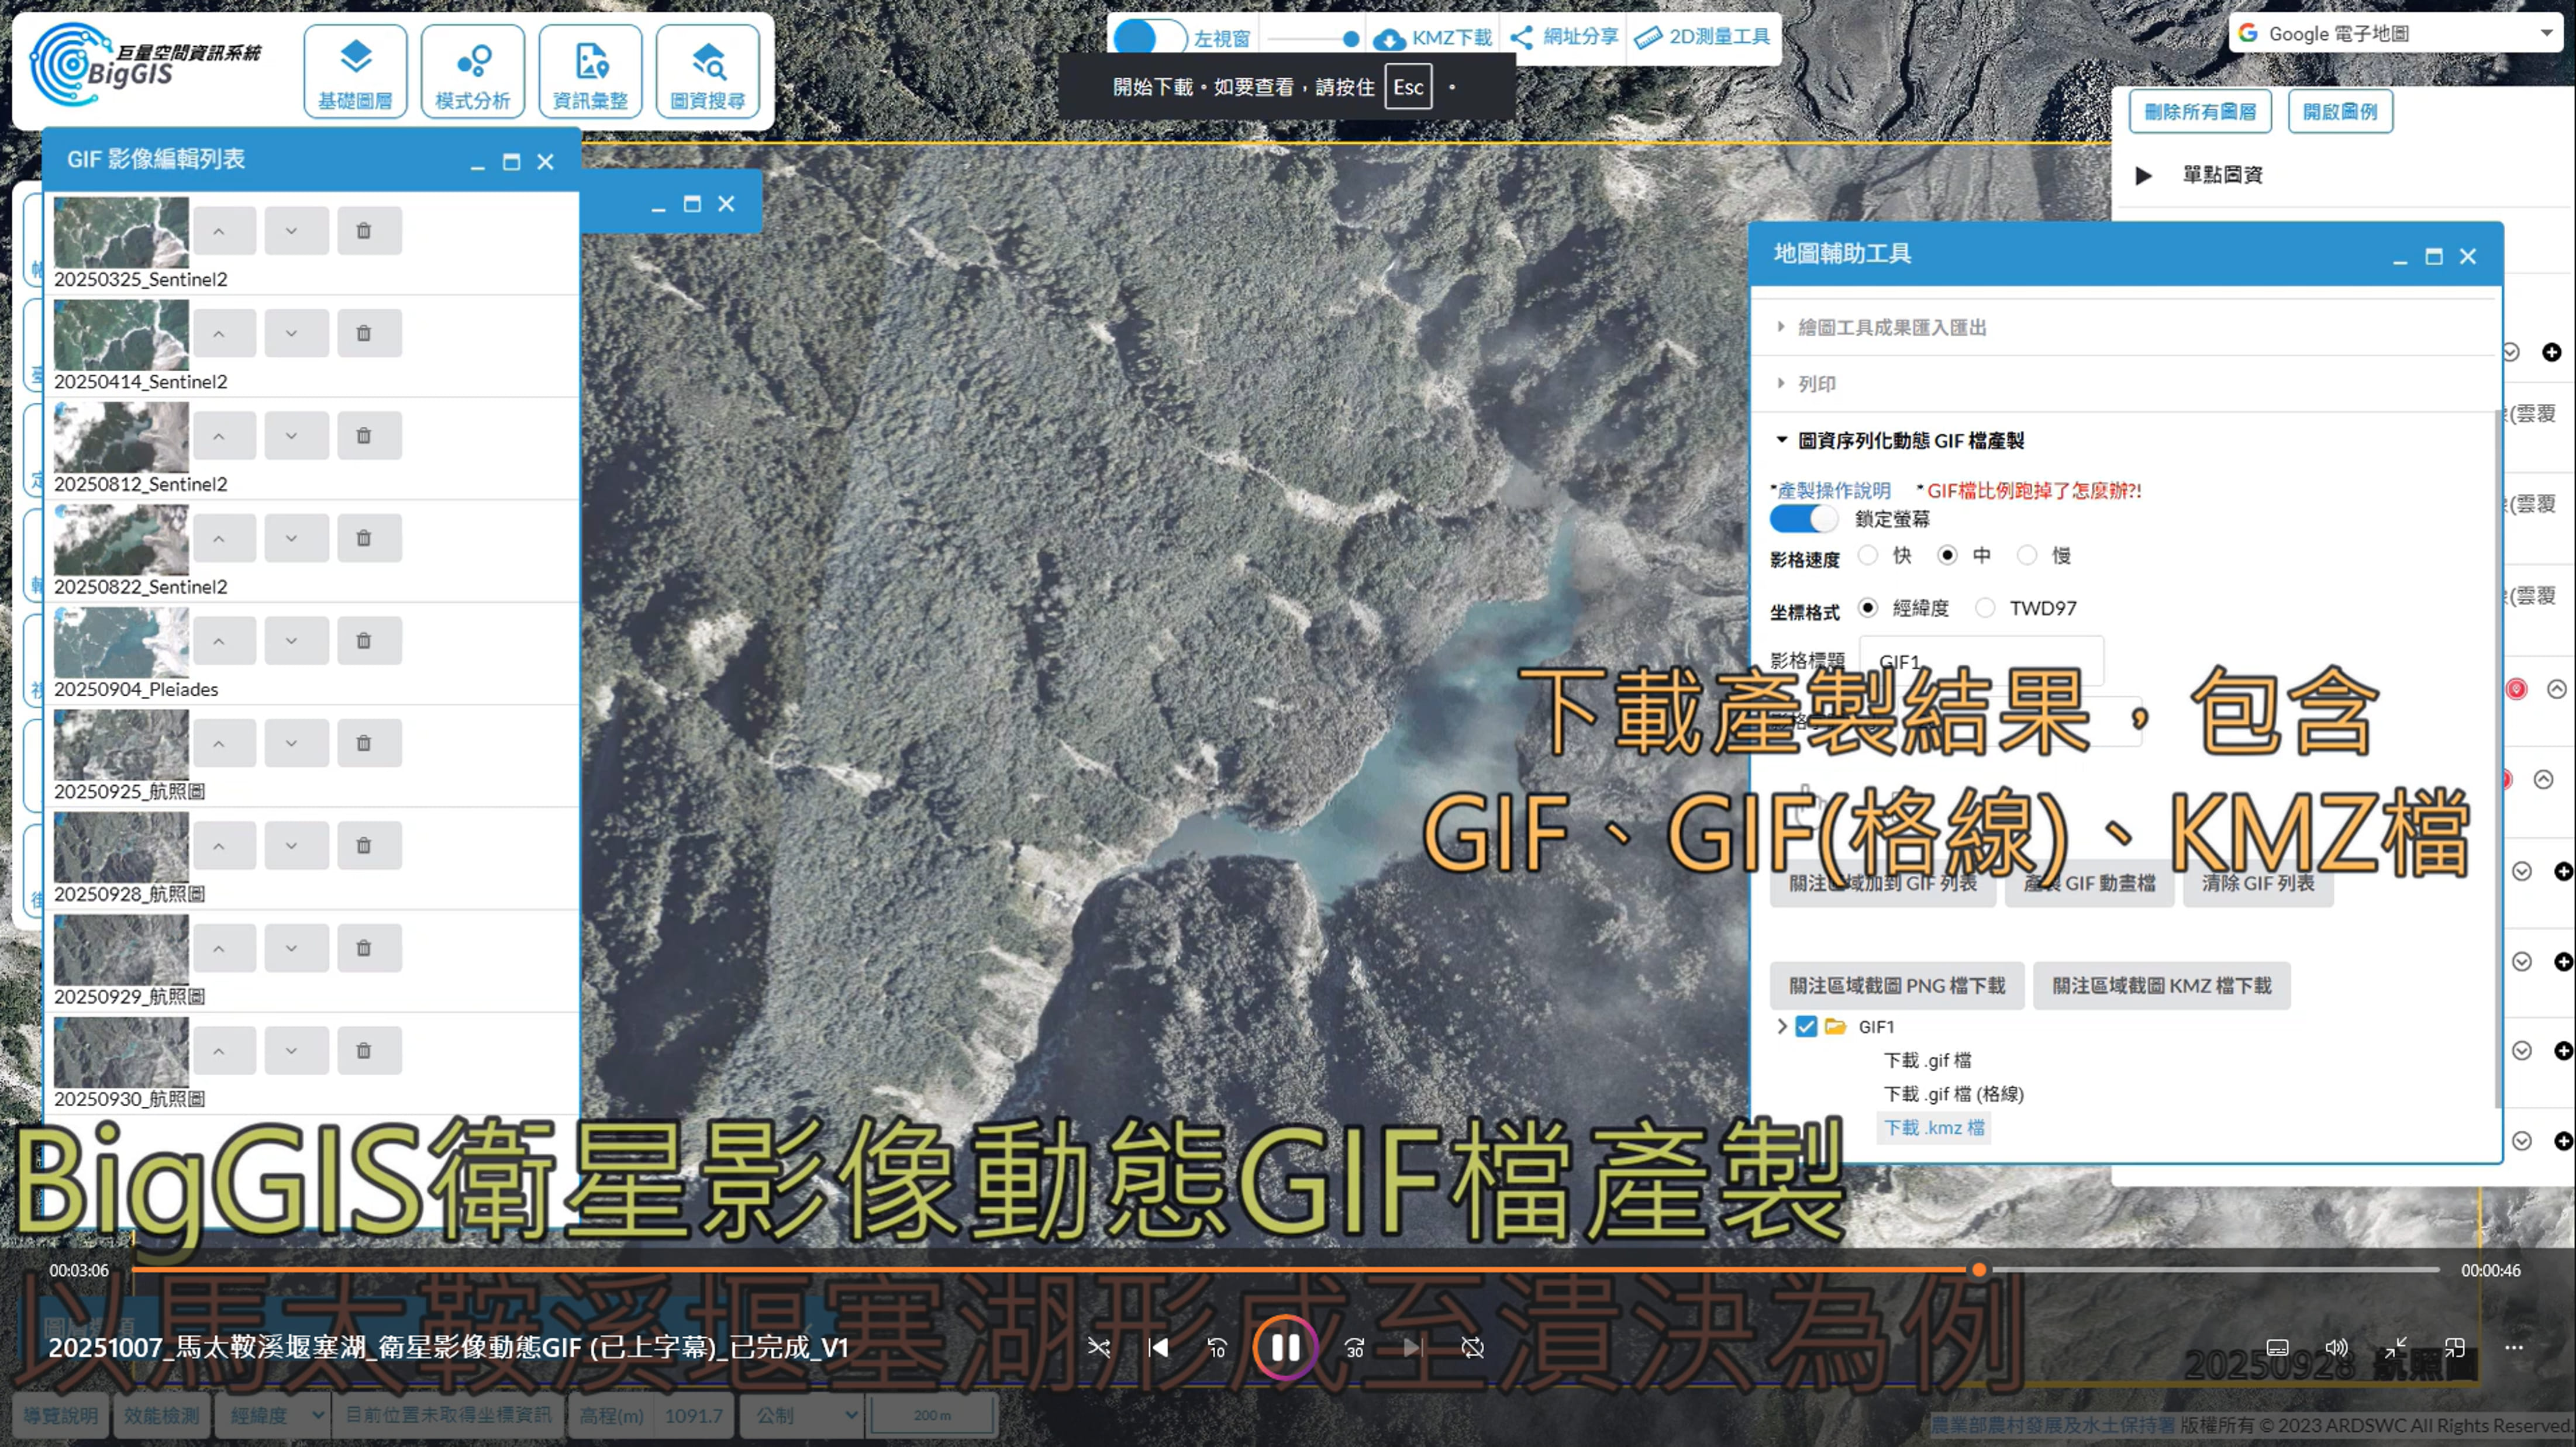The image size is (2576, 1447).
Task: Expand the 單點圖資 tree arrow
Action: coord(2143,176)
